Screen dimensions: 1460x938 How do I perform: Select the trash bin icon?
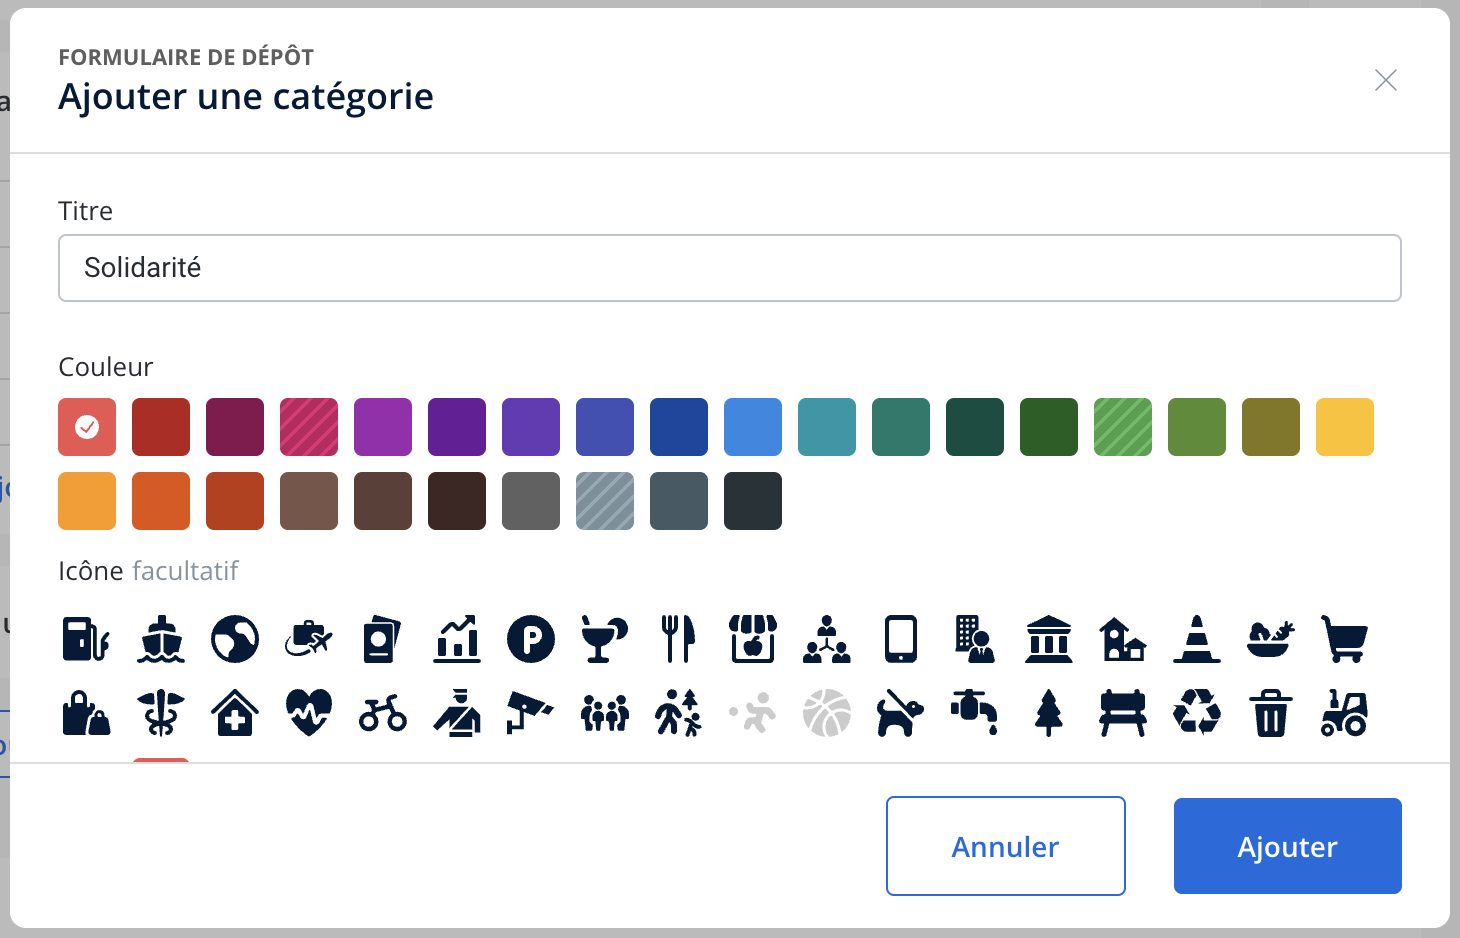(1271, 713)
